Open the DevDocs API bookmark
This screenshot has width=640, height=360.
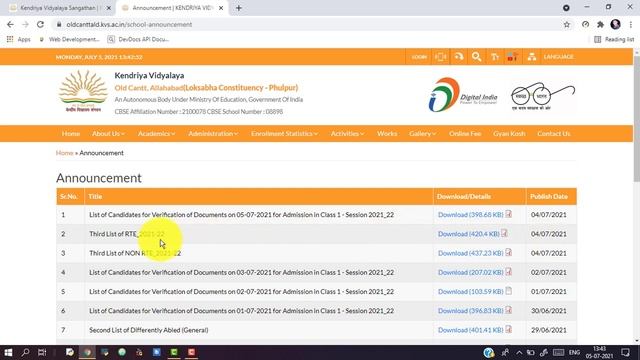coord(138,39)
